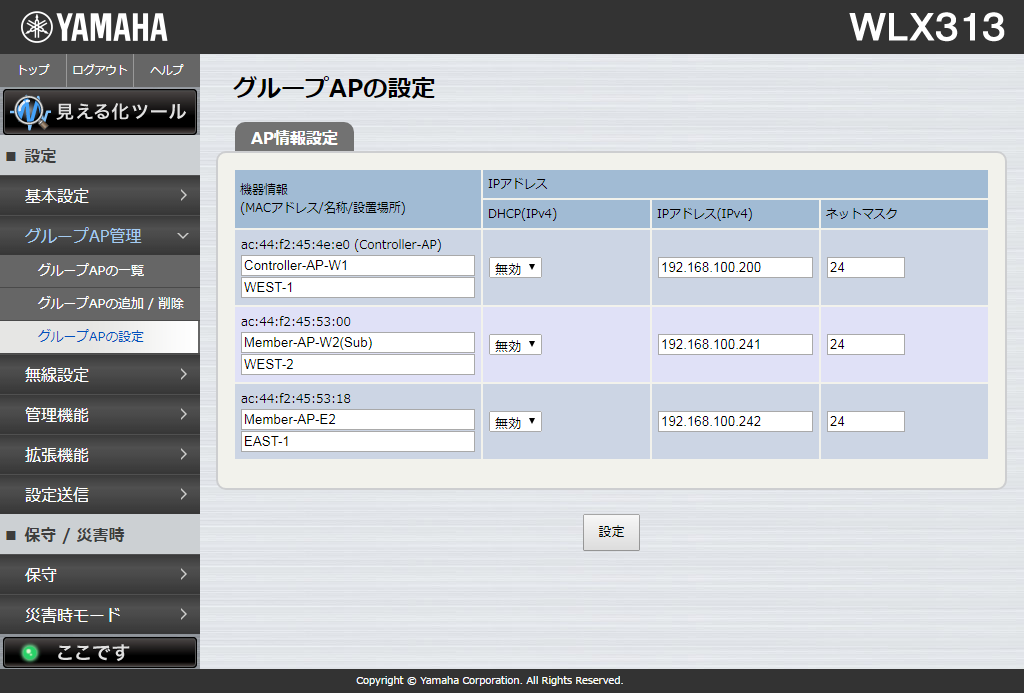
Task: Click ログアウト to log out
Action: click(100, 70)
